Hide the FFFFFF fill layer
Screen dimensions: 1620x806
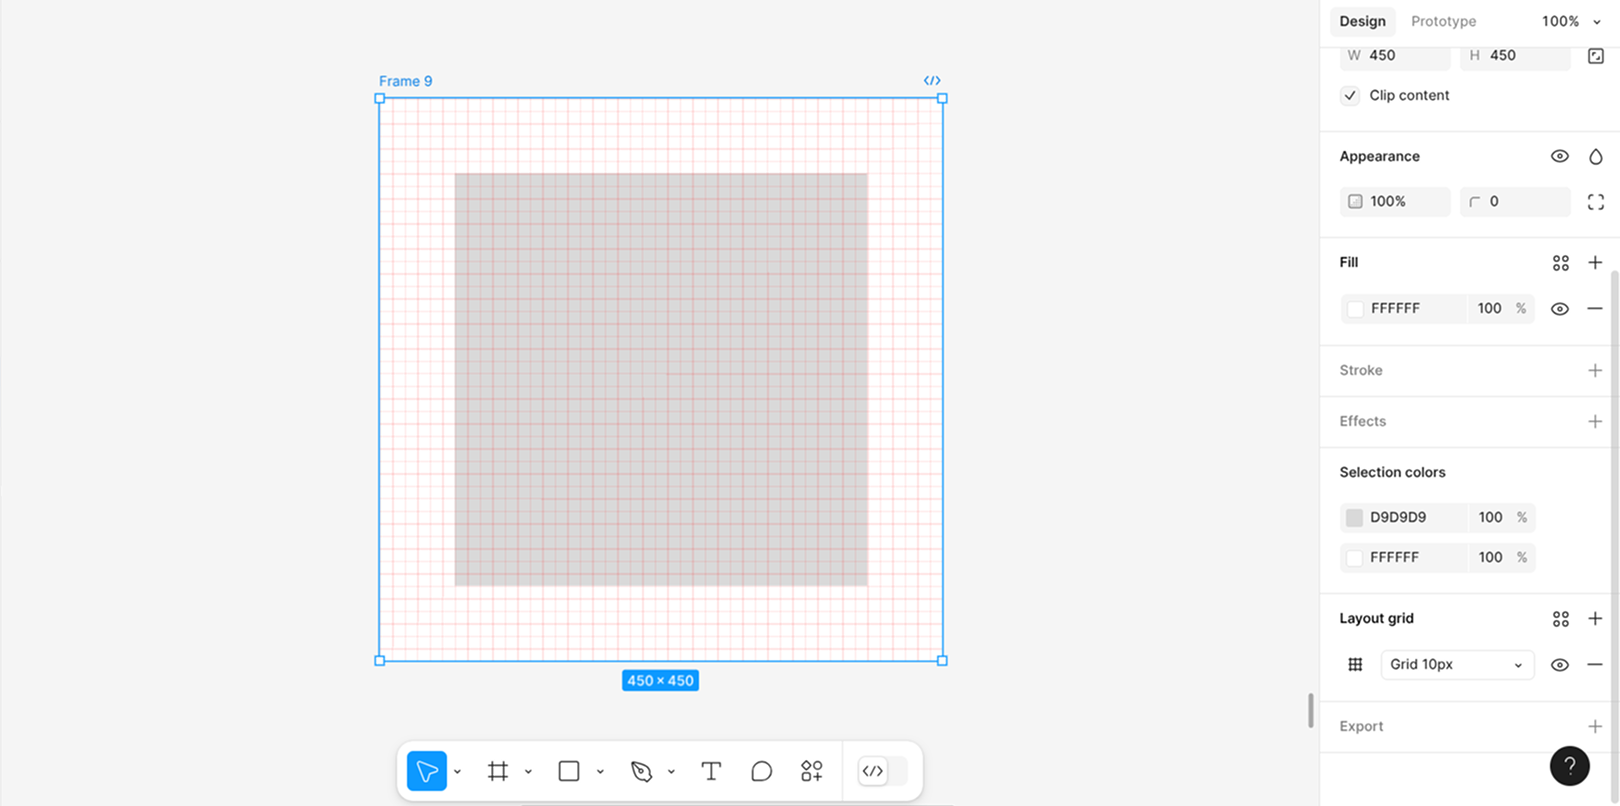coord(1559,309)
